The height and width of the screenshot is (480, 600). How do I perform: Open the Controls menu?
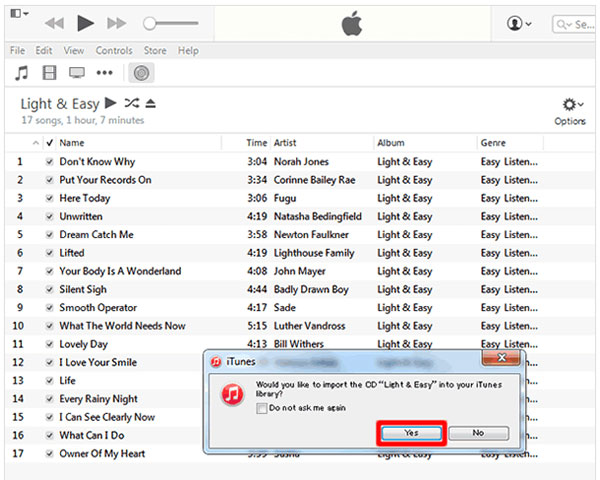tap(114, 51)
